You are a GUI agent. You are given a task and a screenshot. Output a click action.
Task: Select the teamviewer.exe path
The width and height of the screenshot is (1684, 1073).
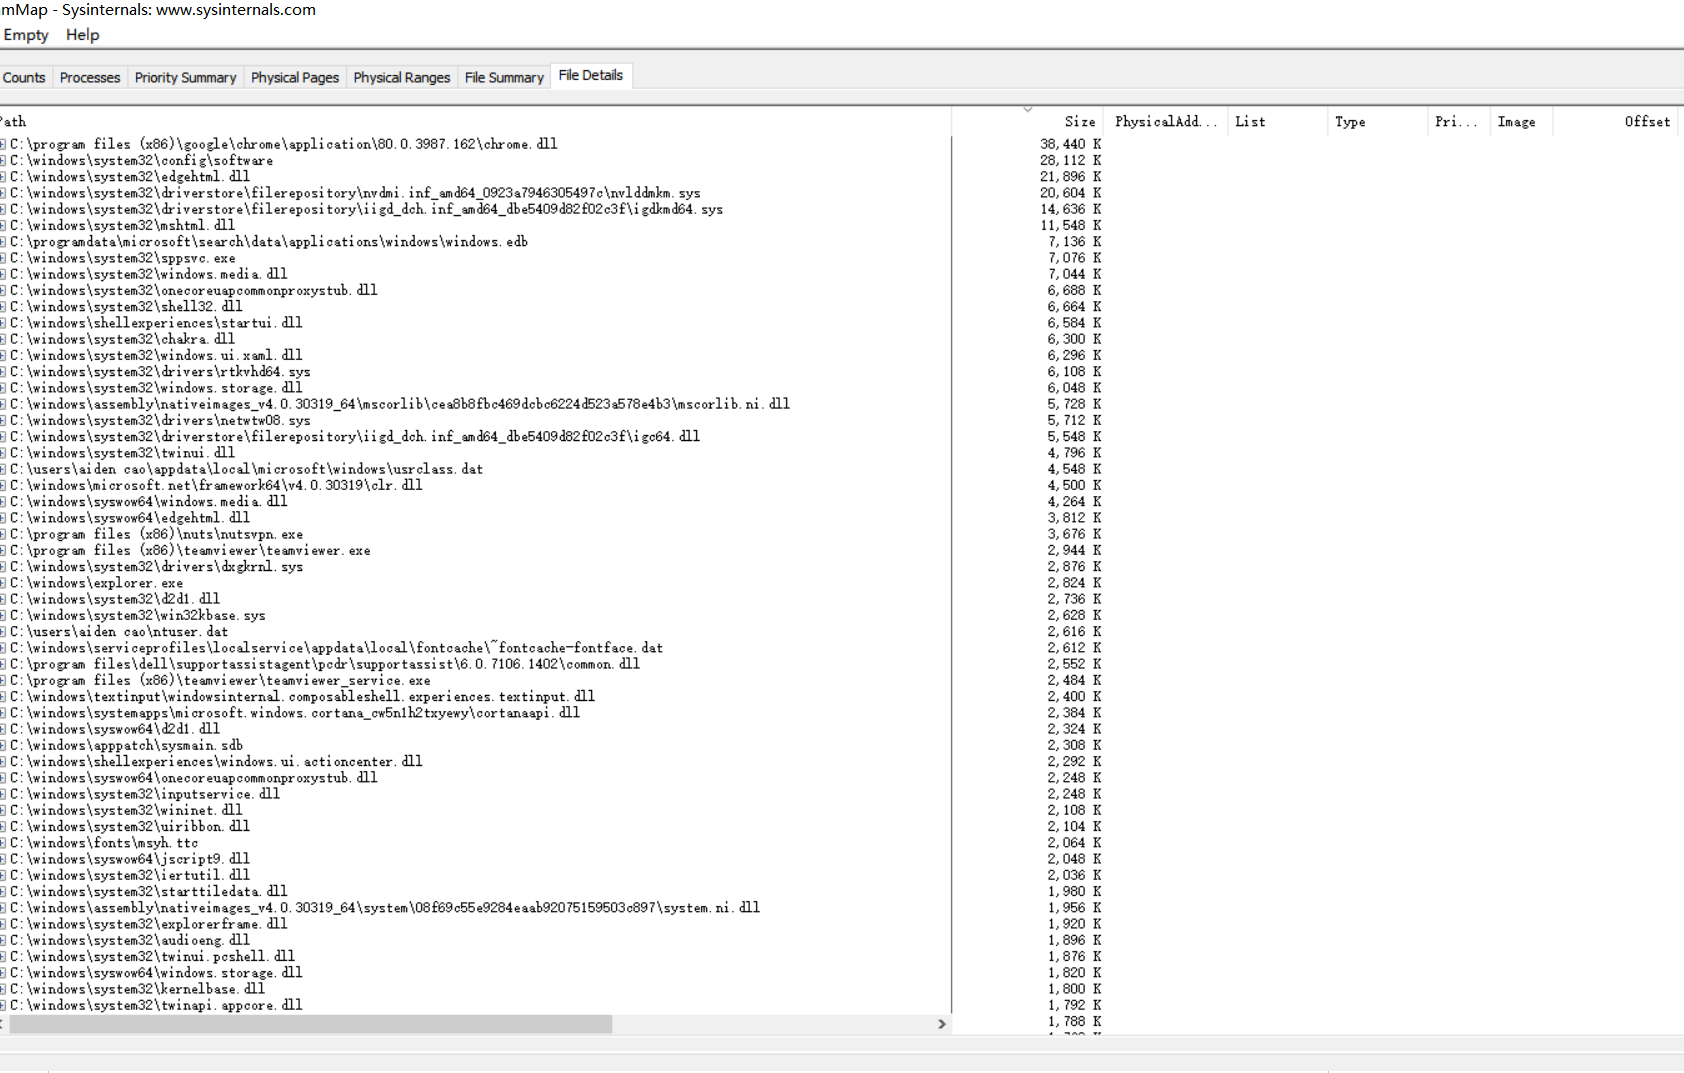point(190,550)
